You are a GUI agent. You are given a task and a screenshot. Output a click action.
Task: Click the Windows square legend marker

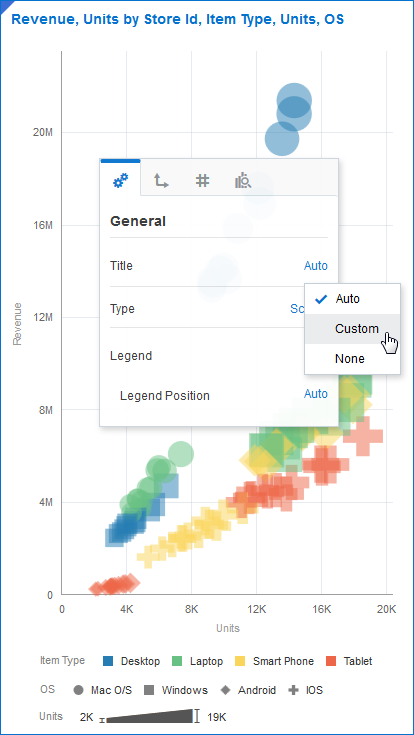(x=150, y=690)
